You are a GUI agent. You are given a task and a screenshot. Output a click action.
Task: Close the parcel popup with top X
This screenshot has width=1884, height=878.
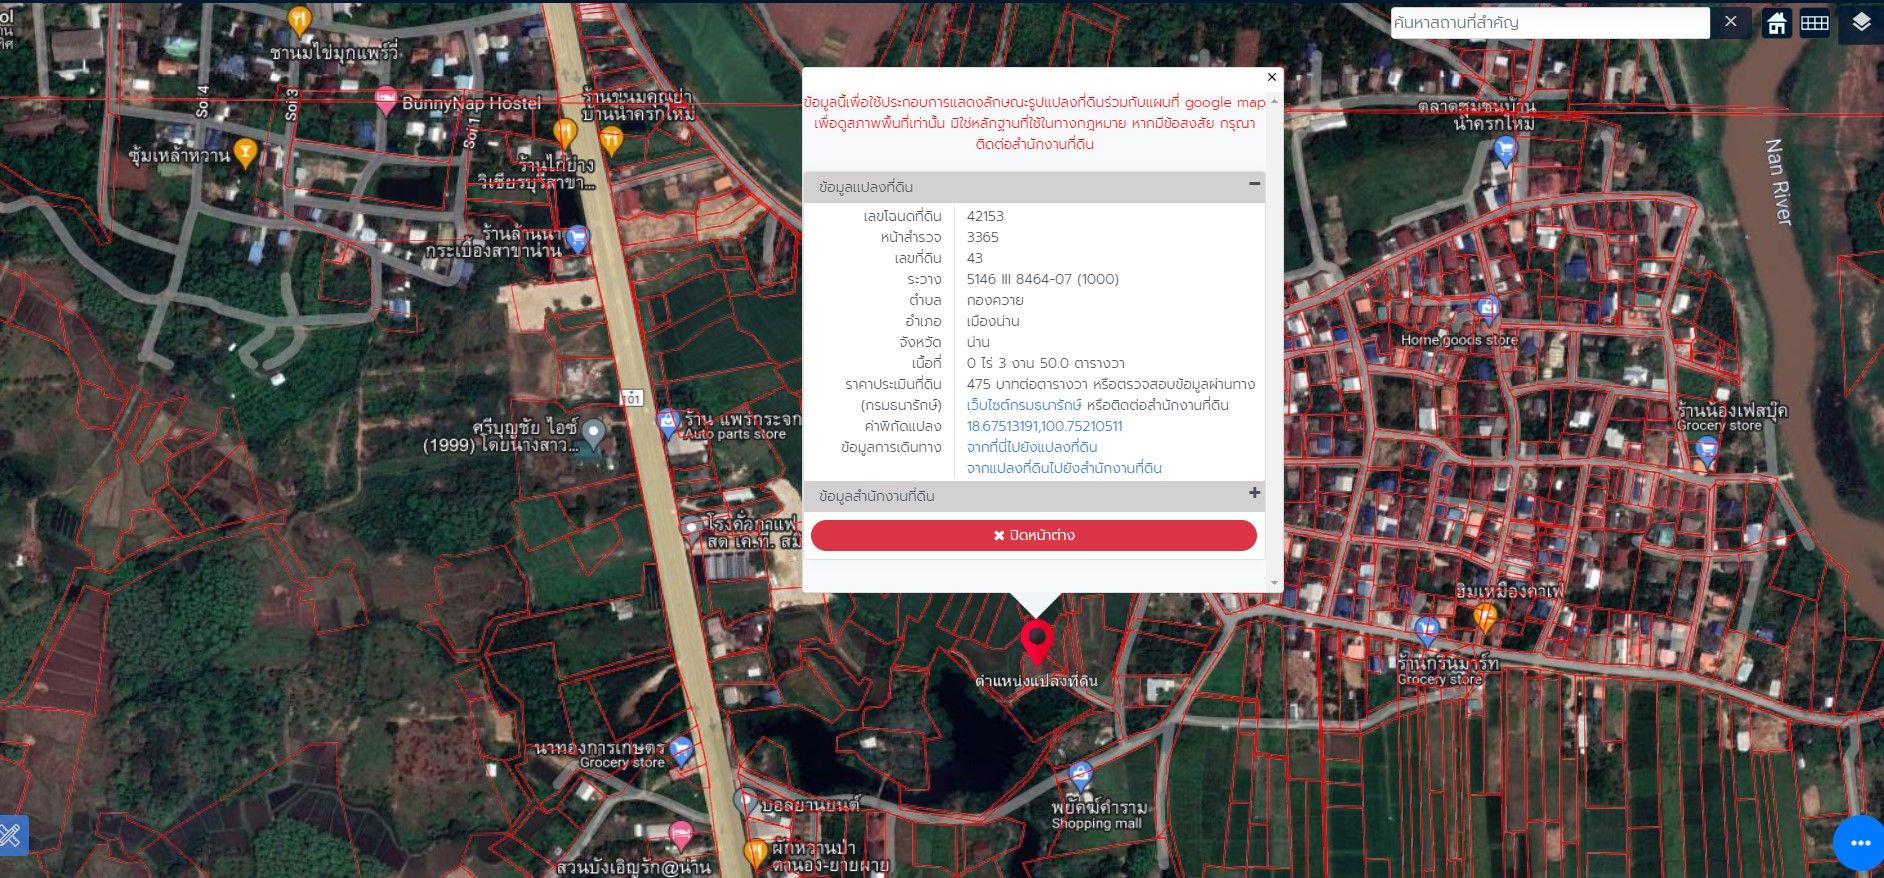(1272, 77)
